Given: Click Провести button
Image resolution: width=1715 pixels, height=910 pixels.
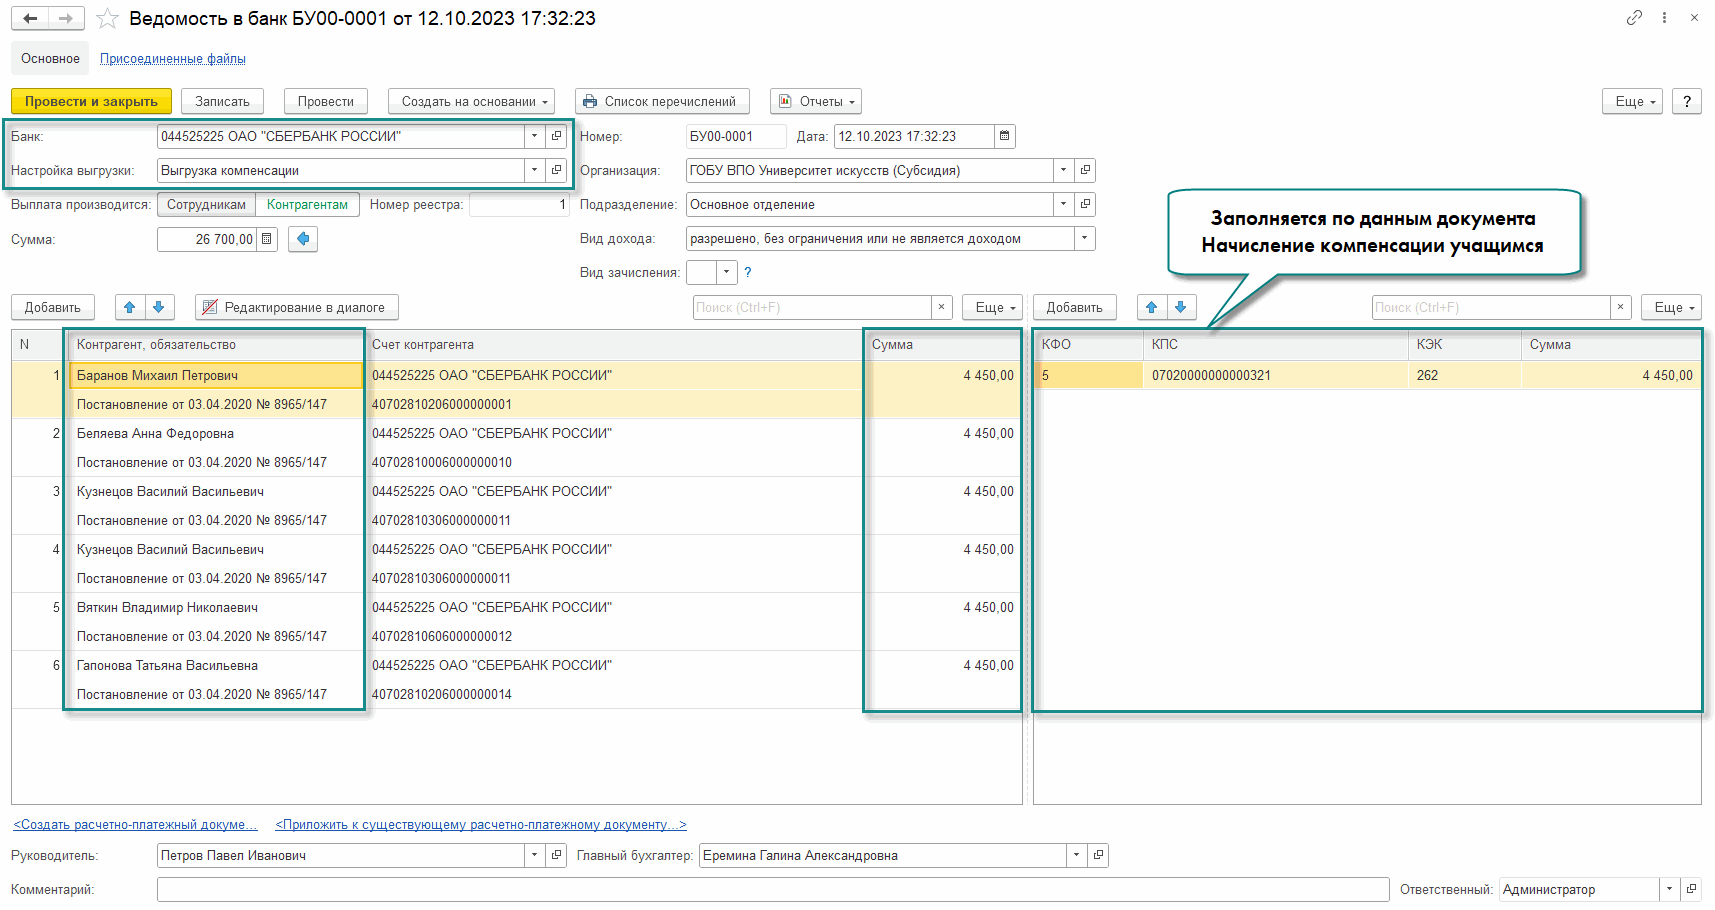Looking at the screenshot, I should (326, 101).
